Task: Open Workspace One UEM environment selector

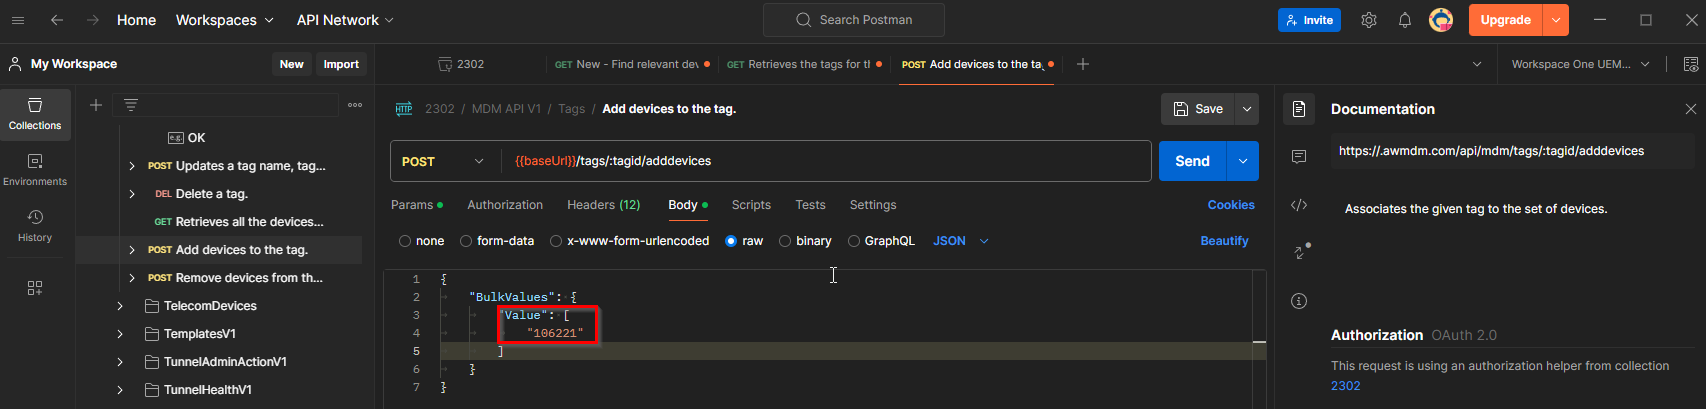Action: pyautogui.click(x=1580, y=64)
